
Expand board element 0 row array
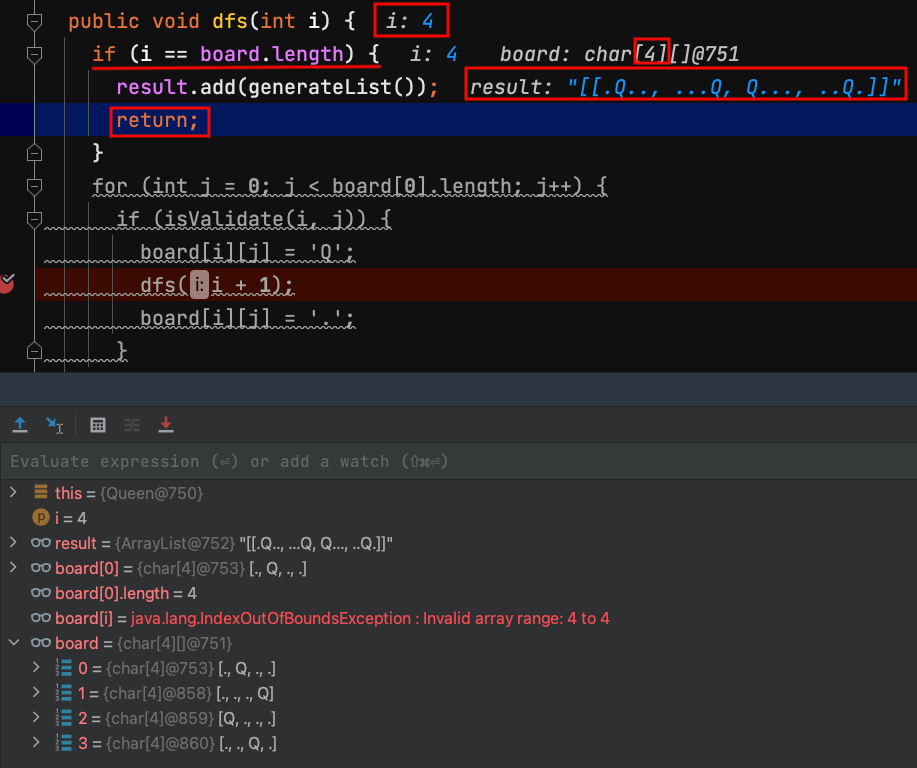(x=37, y=668)
